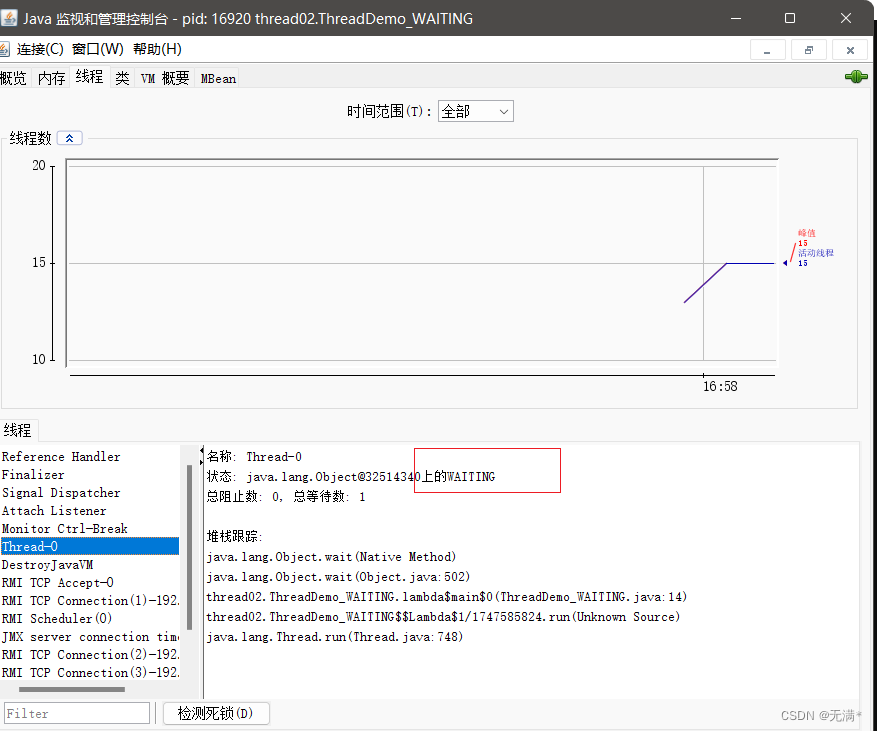Switch to the VM 概要 tab
The height and width of the screenshot is (731, 877).
pyautogui.click(x=164, y=78)
